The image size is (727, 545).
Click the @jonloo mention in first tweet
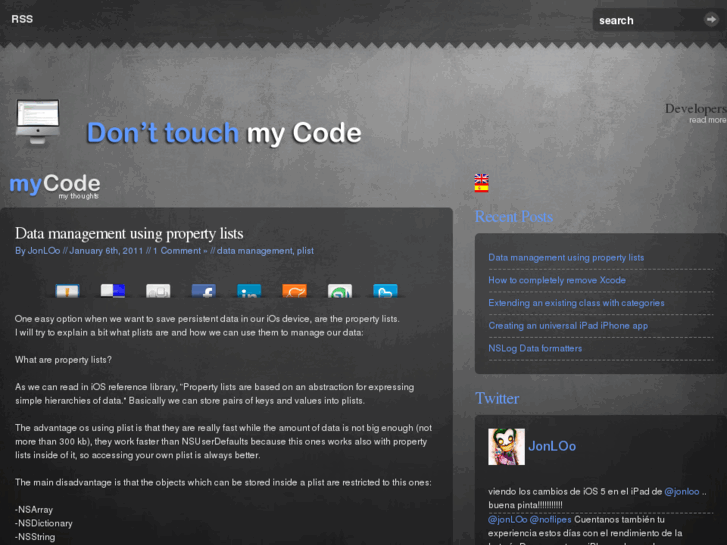pyautogui.click(x=682, y=492)
